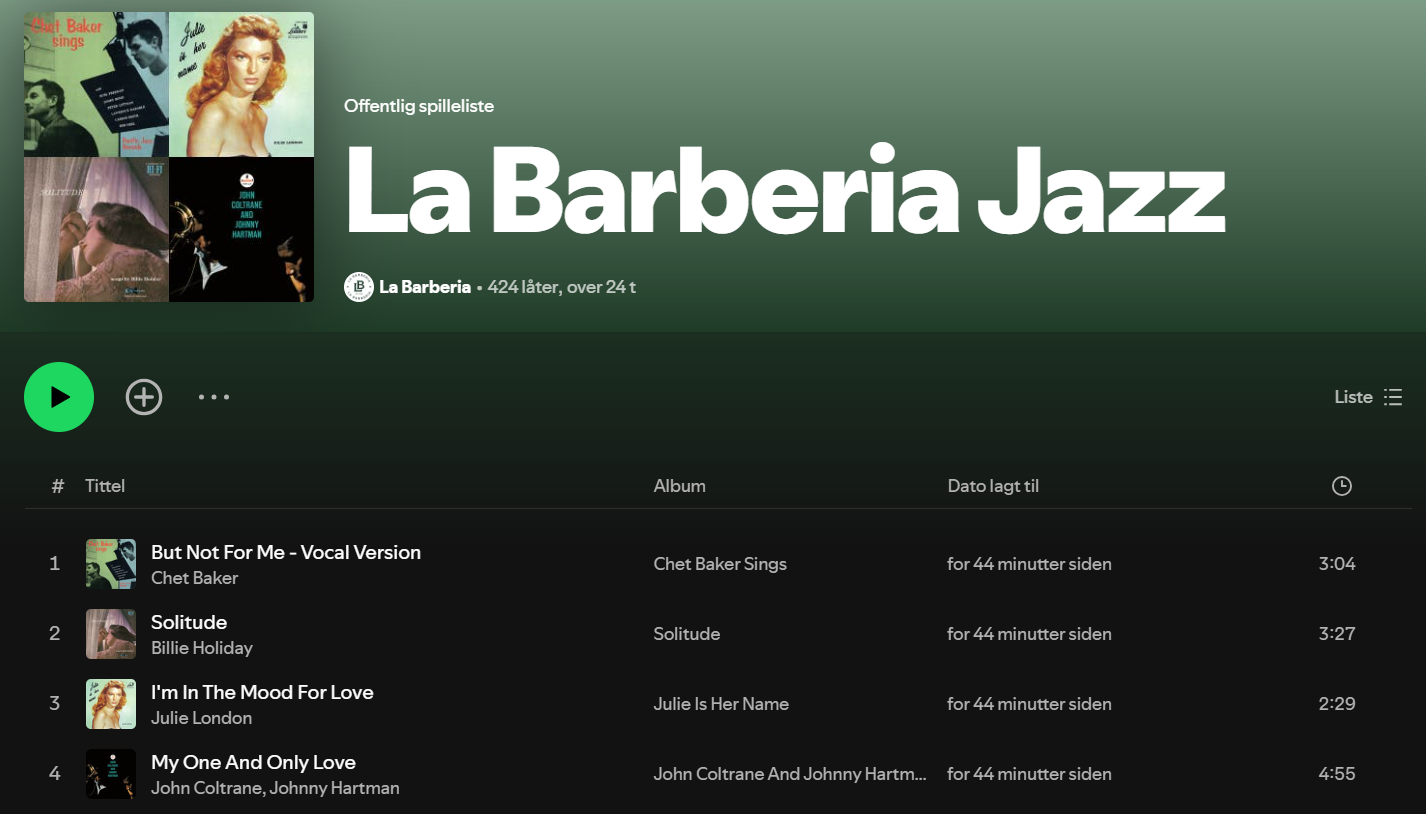Open album John Coltrane And Johnny Hartman

790,774
